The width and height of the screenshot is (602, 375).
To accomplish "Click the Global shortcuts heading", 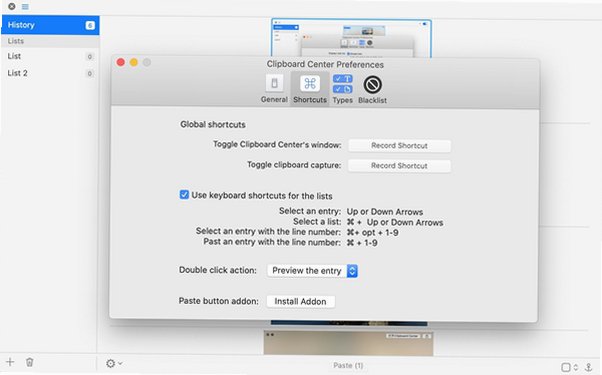I will [213, 124].
